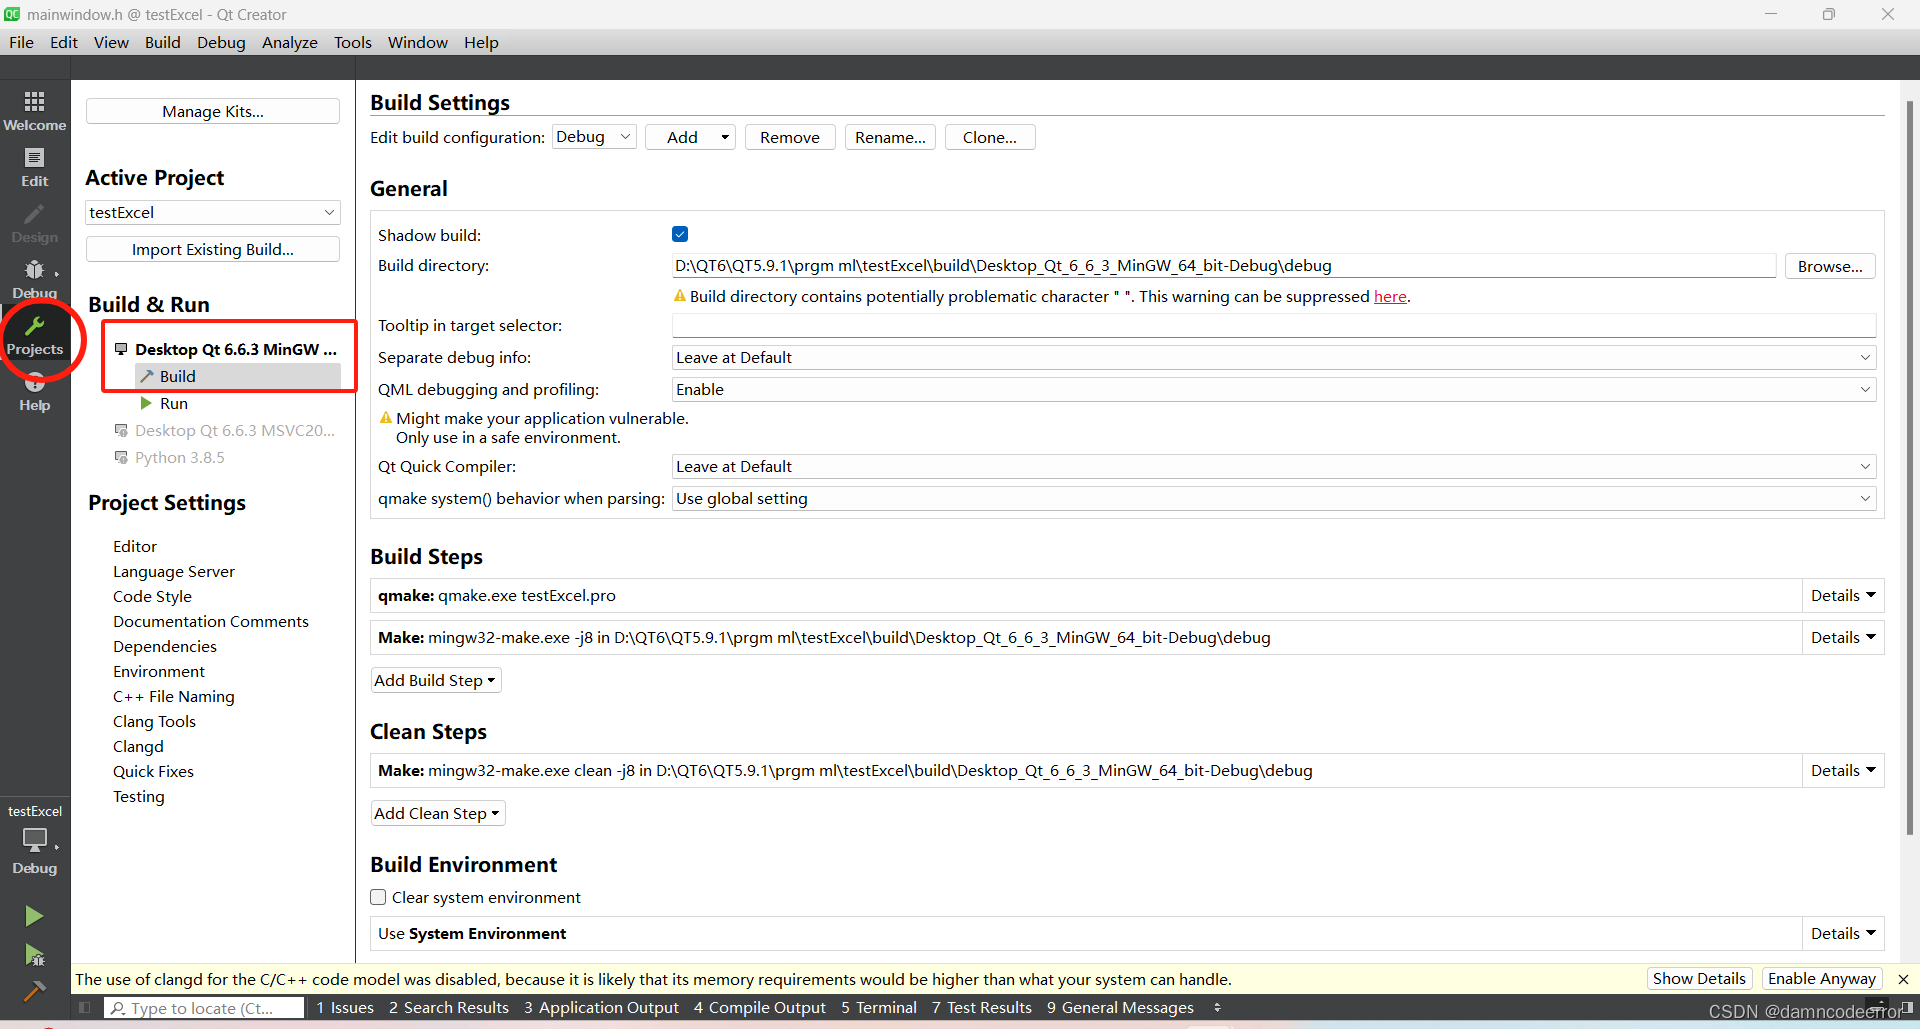Click Show Details on the info bar
Screen dimensions: 1920x1029
pyautogui.click(x=1699, y=979)
